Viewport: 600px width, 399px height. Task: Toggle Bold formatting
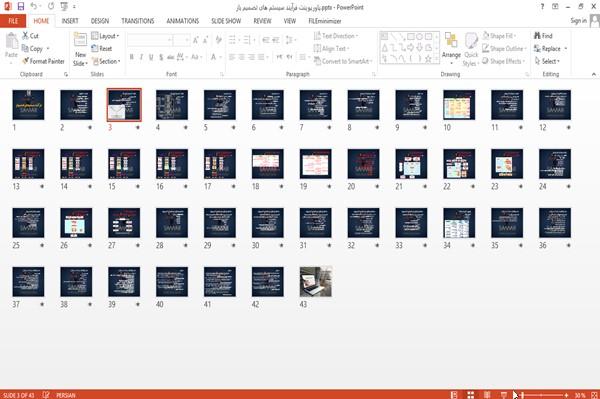coord(132,57)
